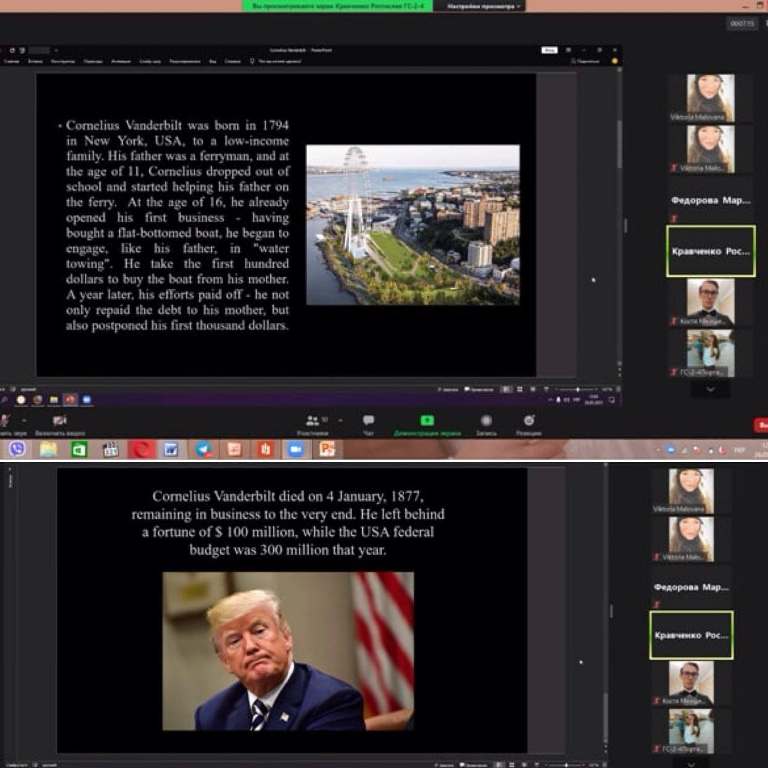768x768 pixels.
Task: Open Telegram from the Windows taskbar
Action: point(203,450)
